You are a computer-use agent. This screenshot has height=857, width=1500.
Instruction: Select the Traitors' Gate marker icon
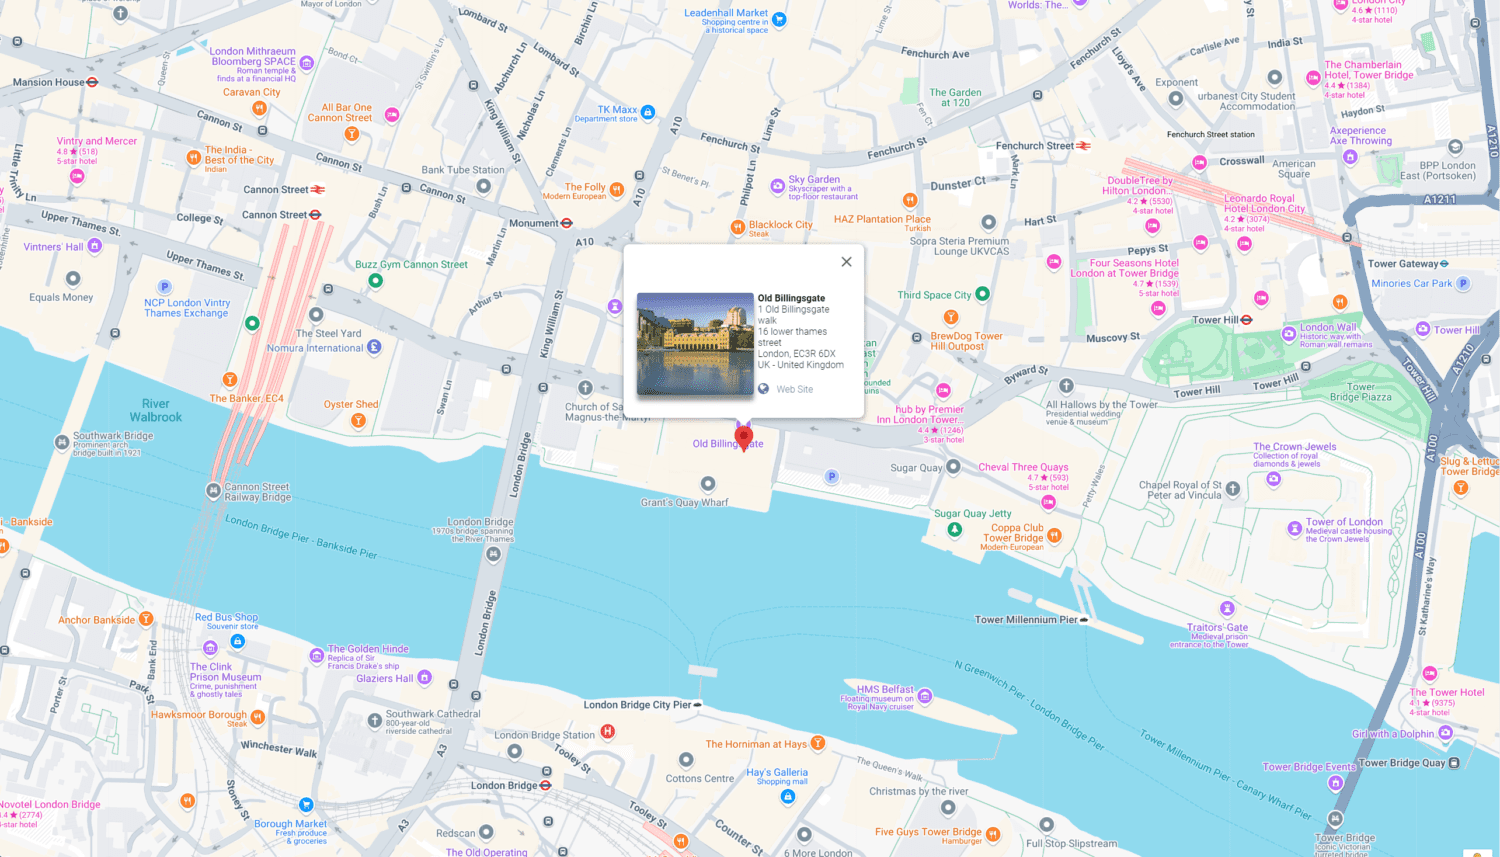pos(1227,608)
